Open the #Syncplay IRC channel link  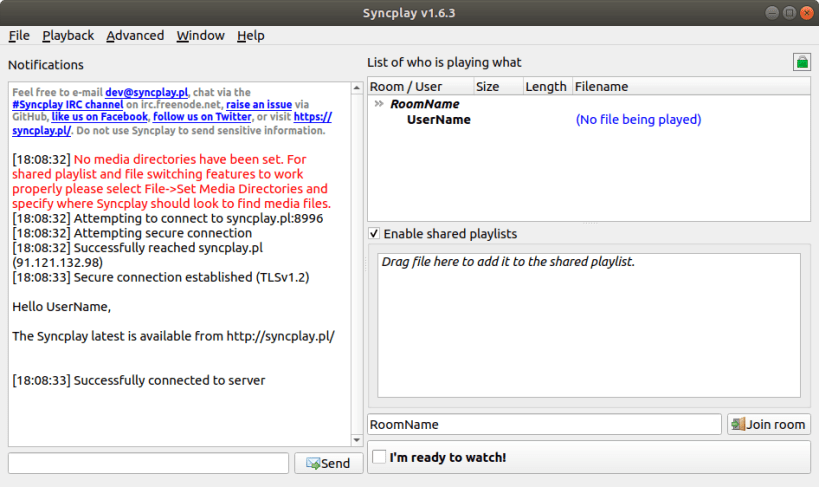(68, 105)
